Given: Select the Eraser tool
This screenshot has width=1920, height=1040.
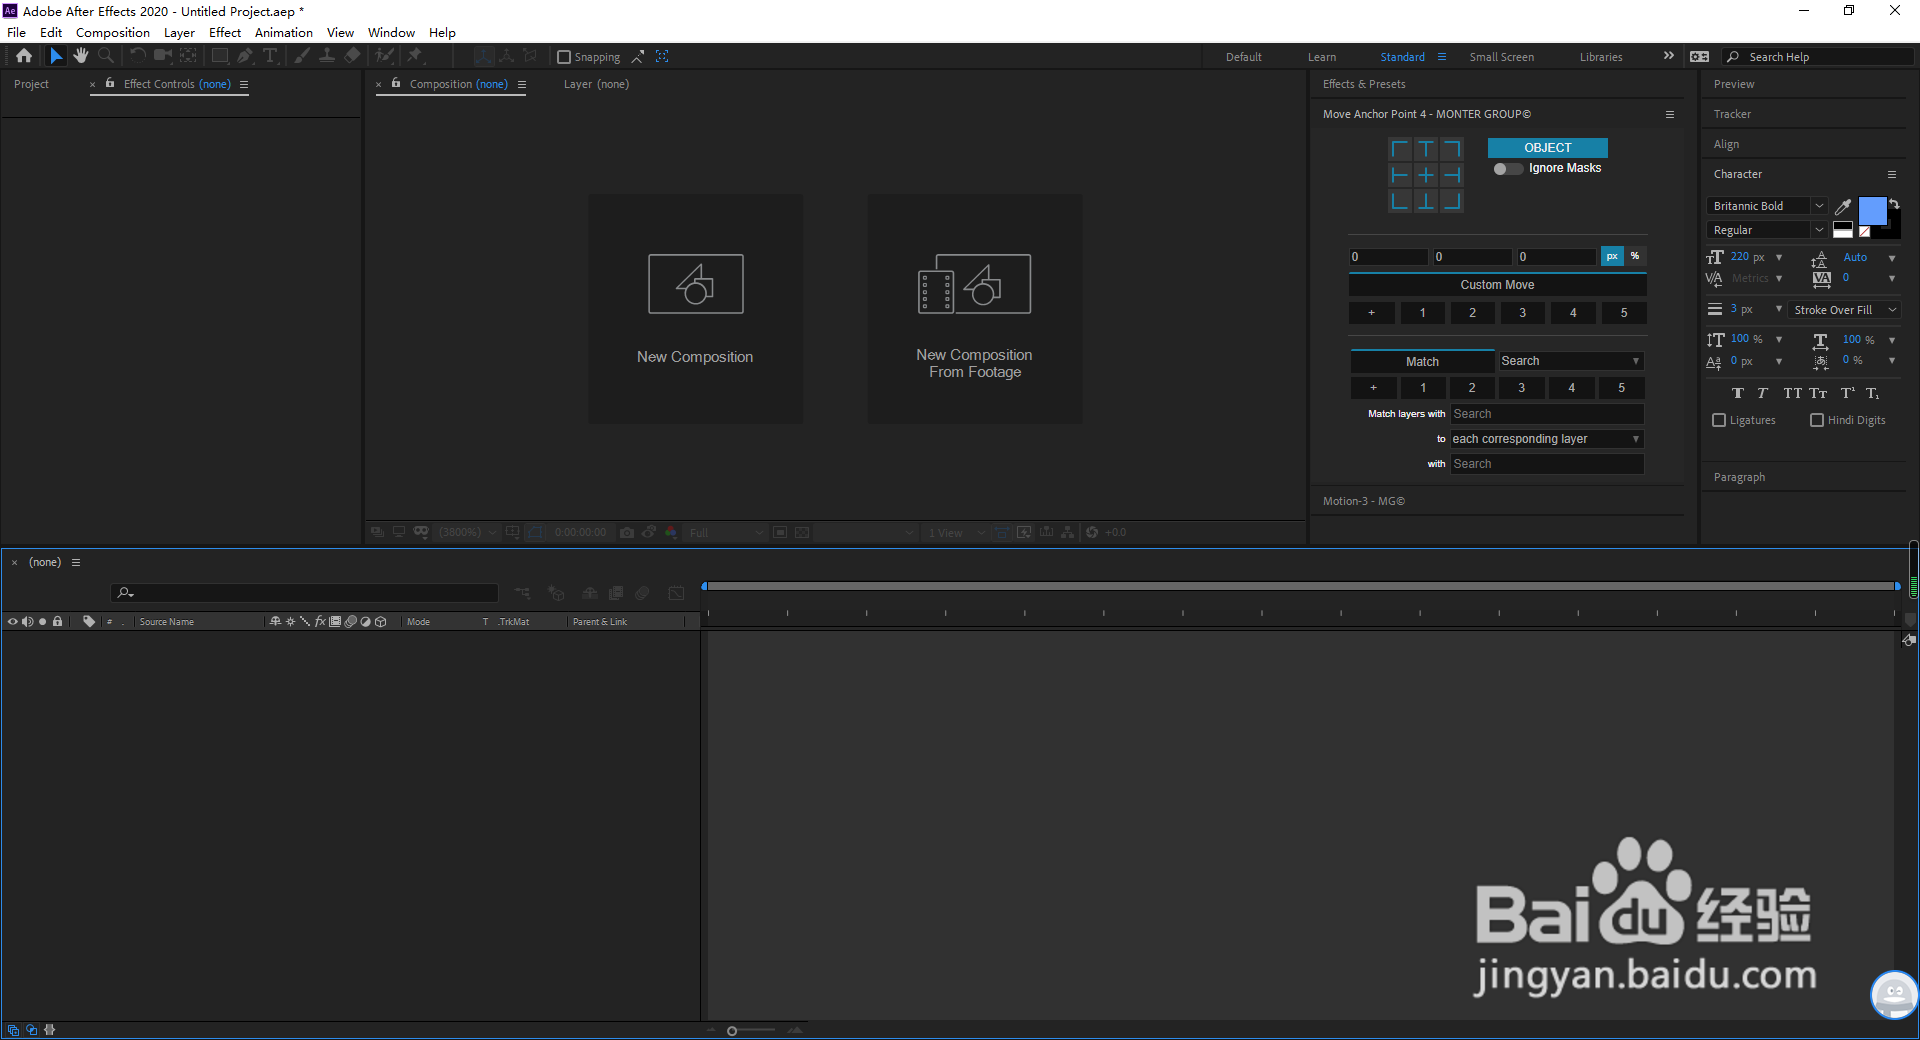Looking at the screenshot, I should (x=352, y=56).
